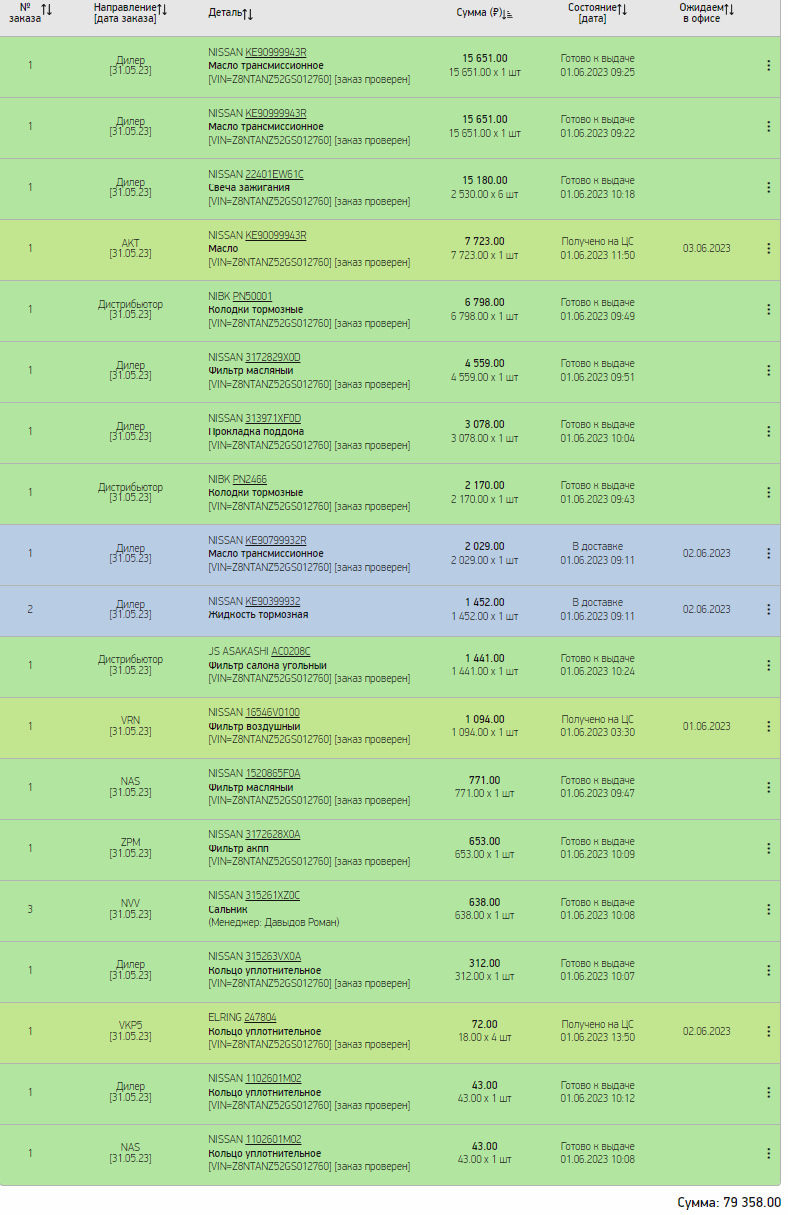Open part link KE90099943R for Масло
This screenshot has width=788, height=1215.
point(276,235)
